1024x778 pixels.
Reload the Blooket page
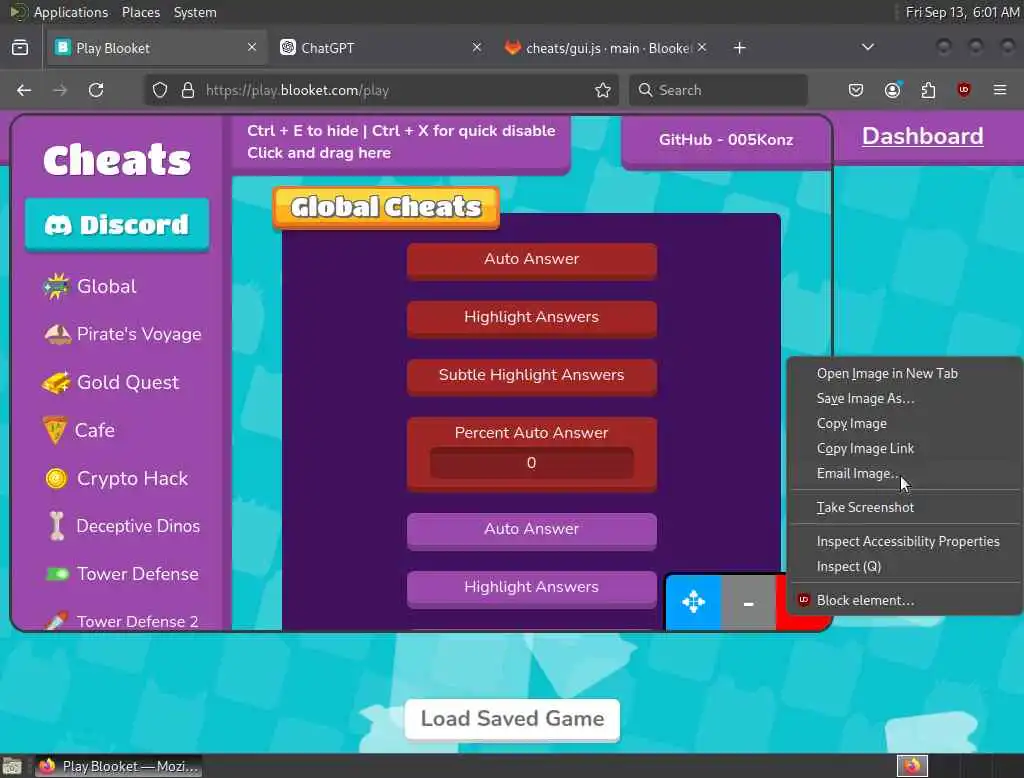pyautogui.click(x=96, y=90)
